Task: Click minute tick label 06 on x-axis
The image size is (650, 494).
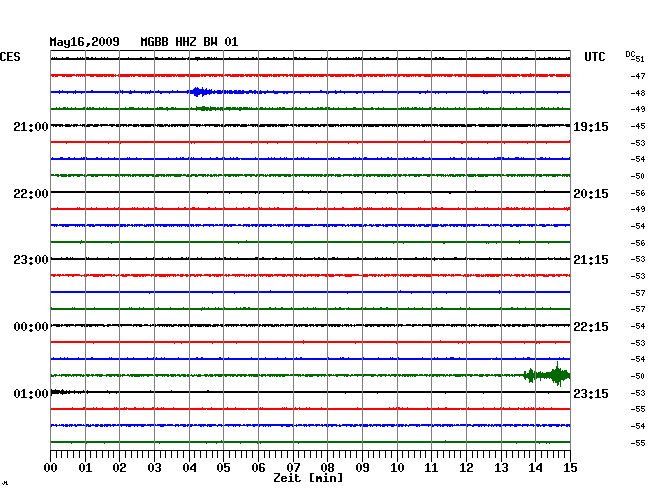Action: click(x=258, y=467)
